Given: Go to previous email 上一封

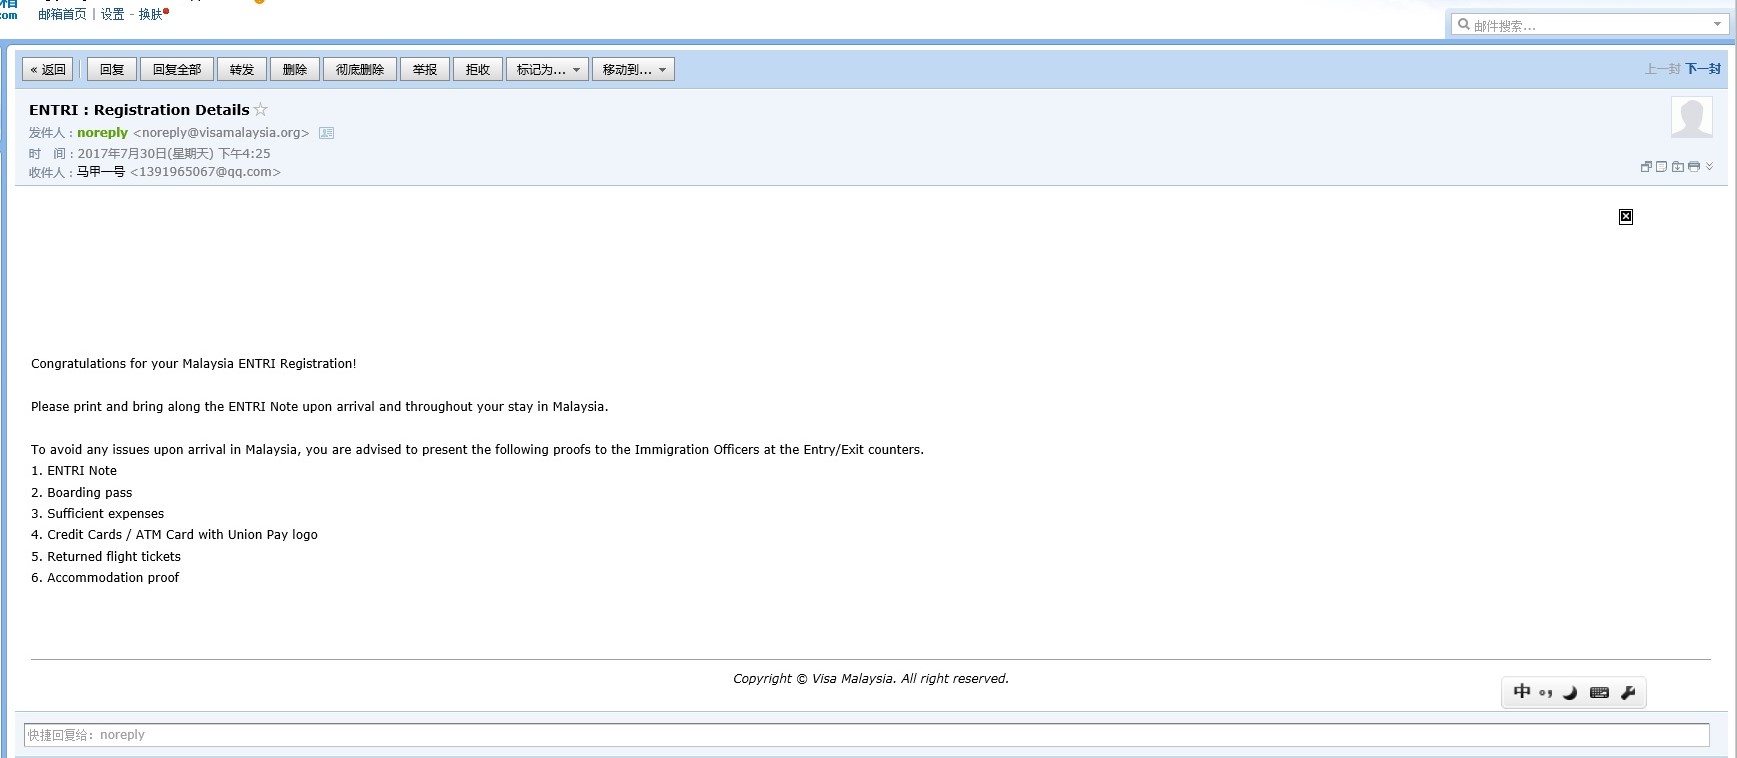Looking at the screenshot, I should 1662,69.
